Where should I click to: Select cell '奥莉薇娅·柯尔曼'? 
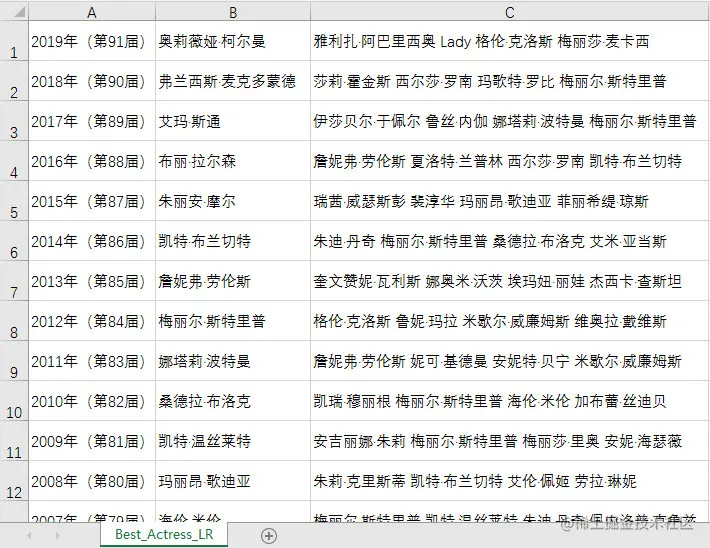coord(233,41)
